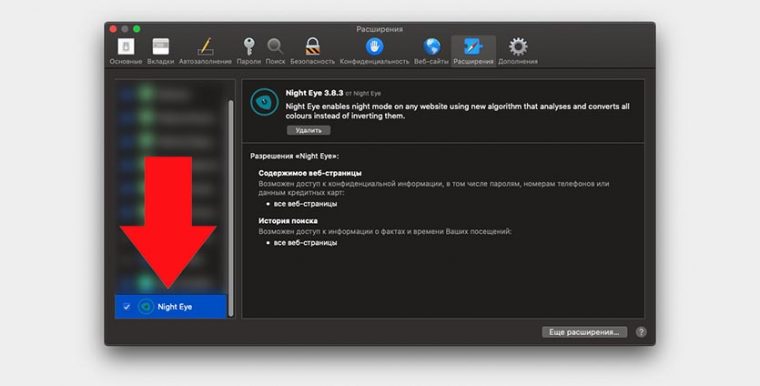Open help with the question mark button

pos(641,332)
